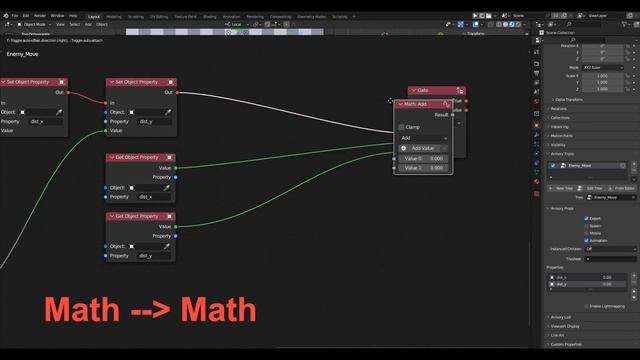Click the From Editor button
The width and height of the screenshot is (640, 360).
point(621,188)
